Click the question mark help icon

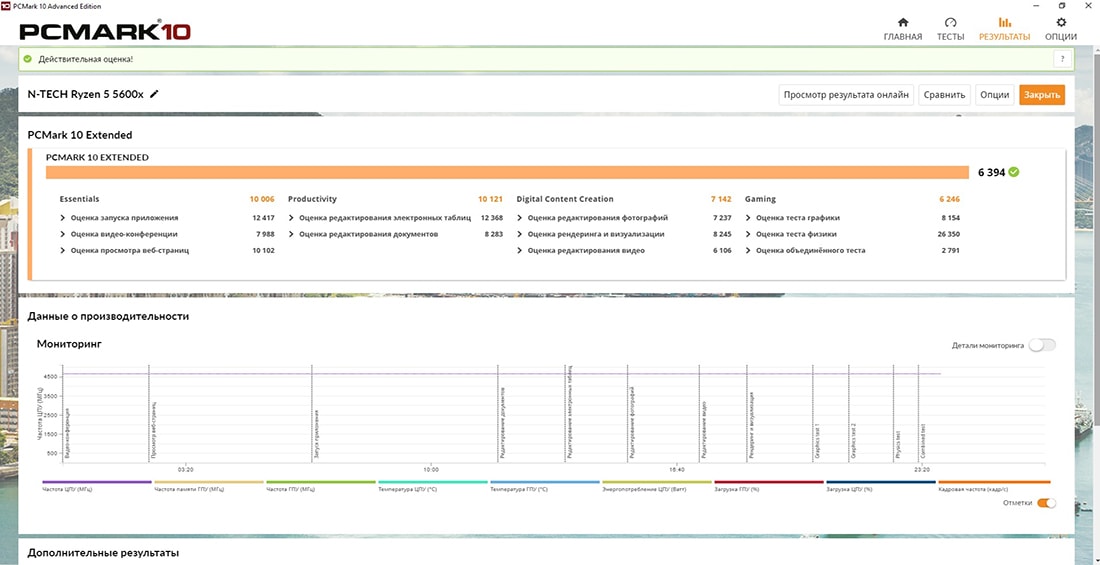pyautogui.click(x=1061, y=59)
